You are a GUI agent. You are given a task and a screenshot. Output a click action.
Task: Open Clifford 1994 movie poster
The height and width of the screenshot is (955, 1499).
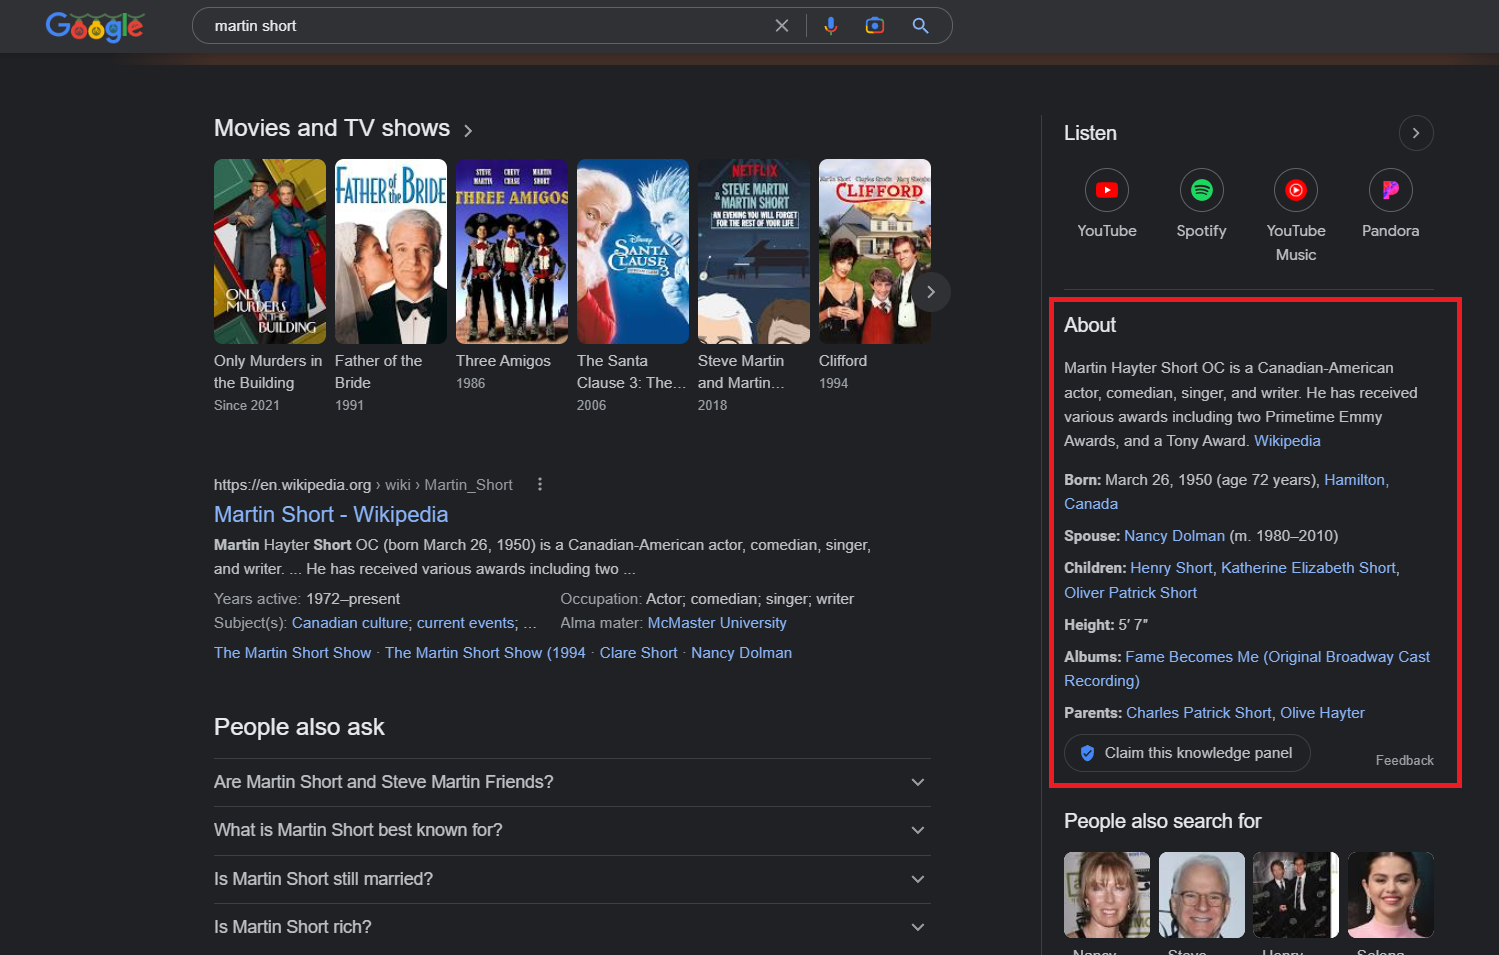coord(875,251)
